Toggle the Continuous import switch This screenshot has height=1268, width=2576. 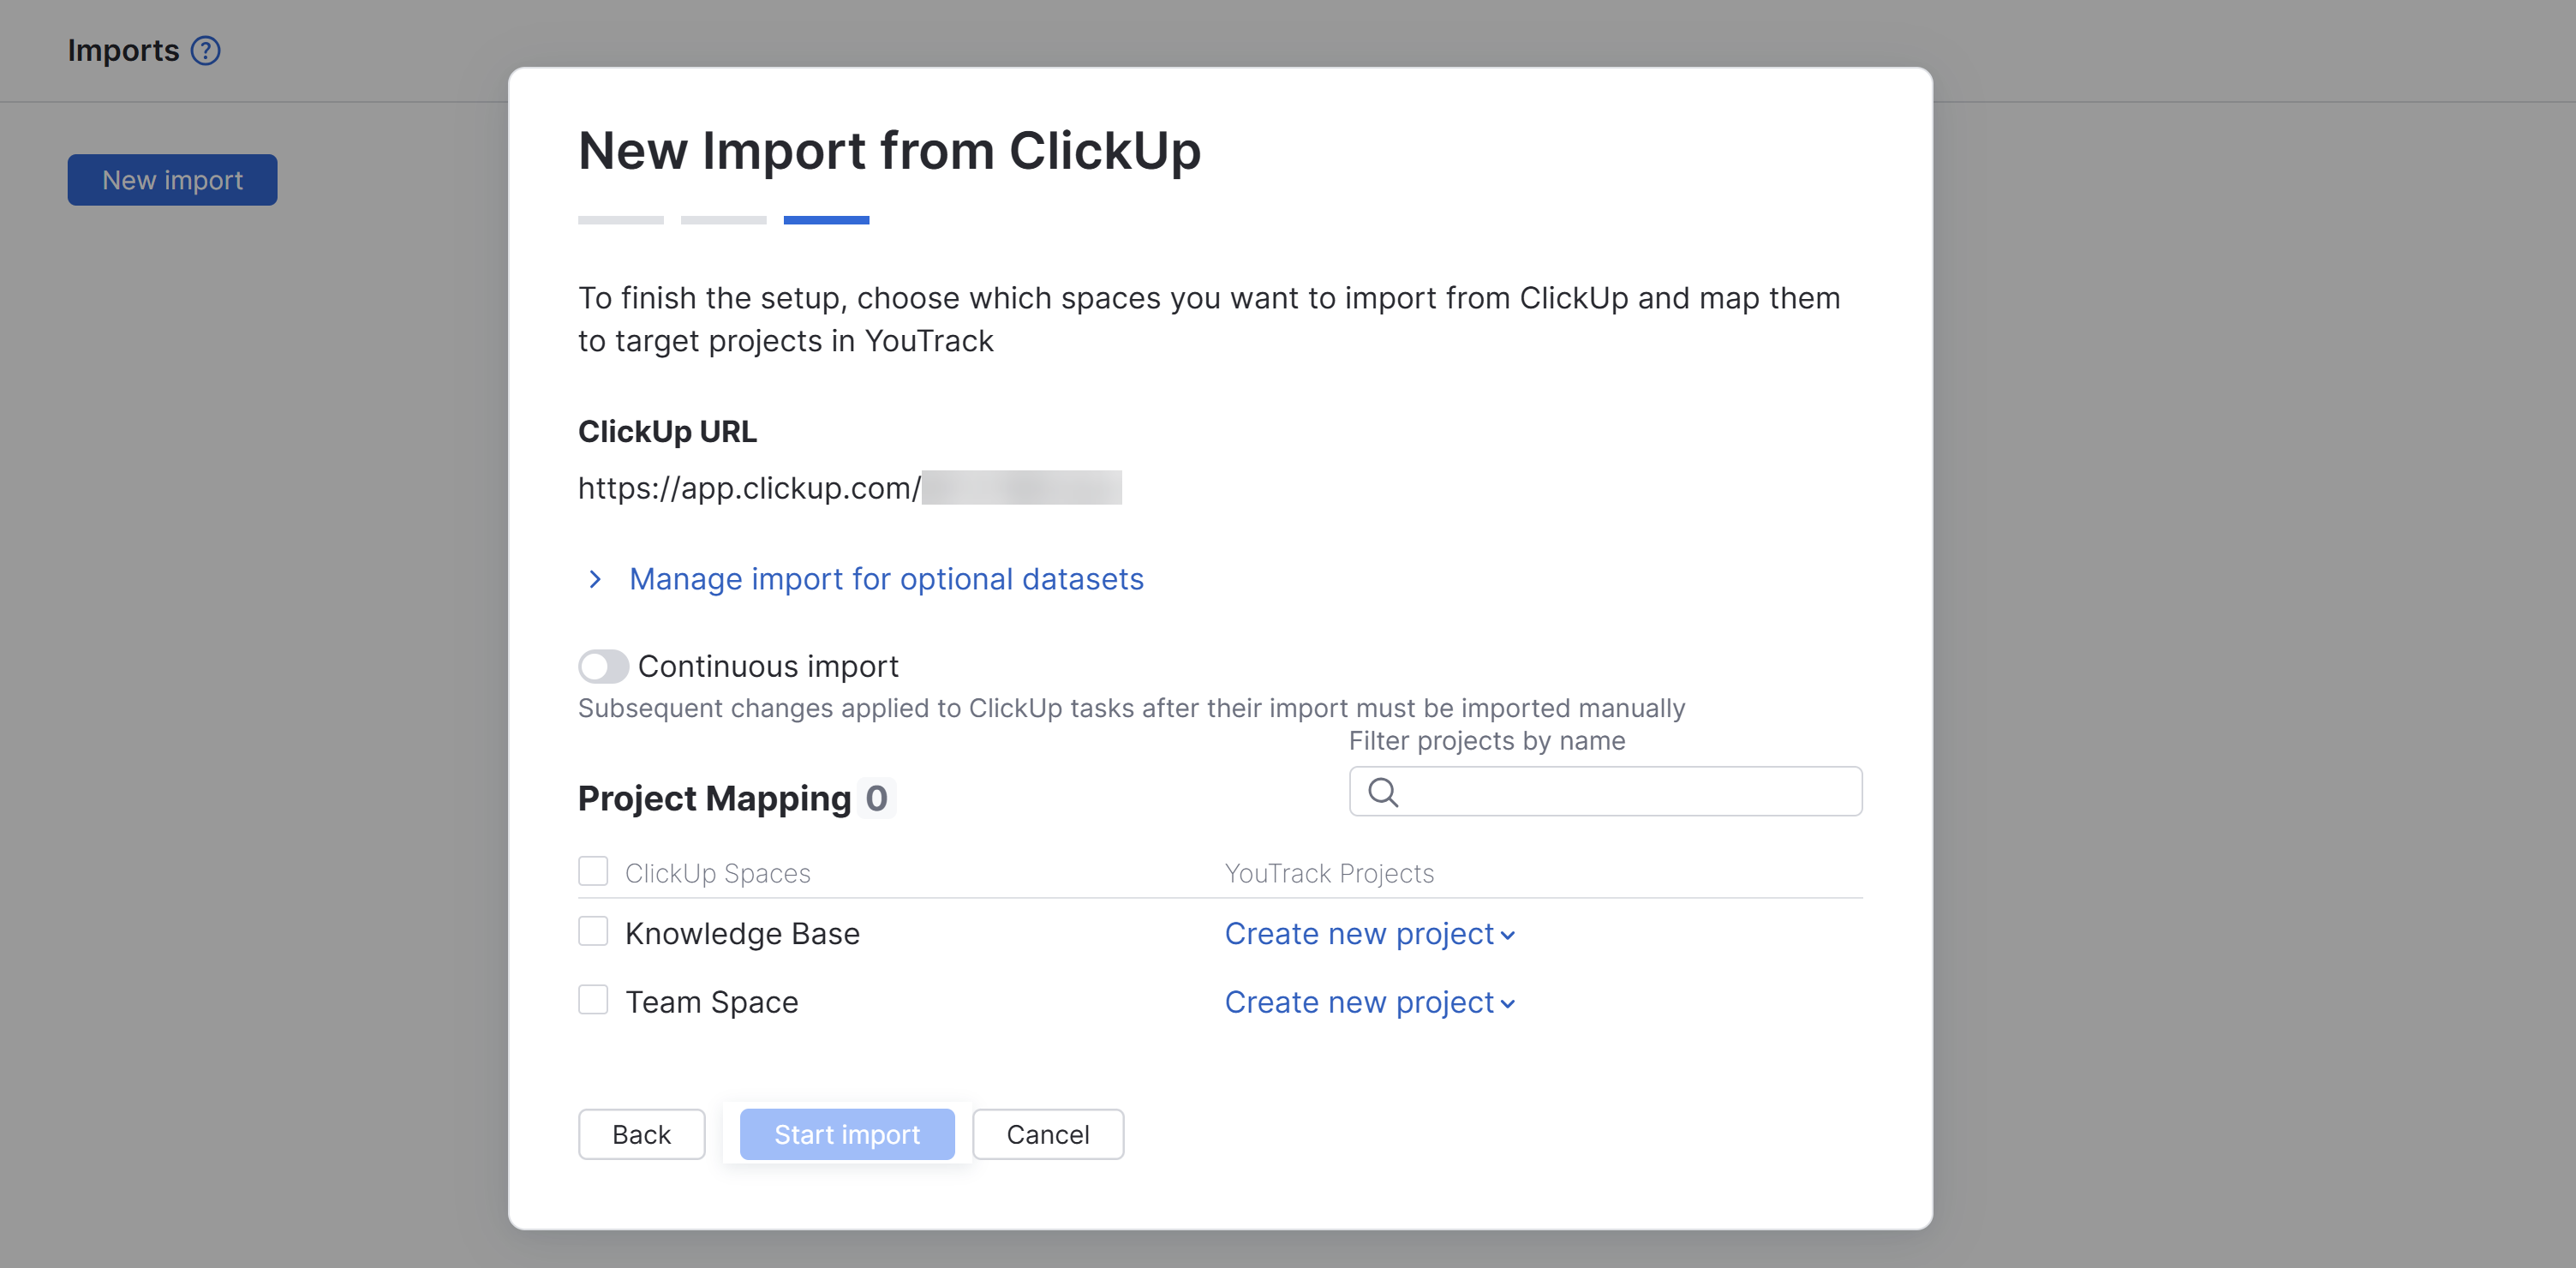point(603,666)
